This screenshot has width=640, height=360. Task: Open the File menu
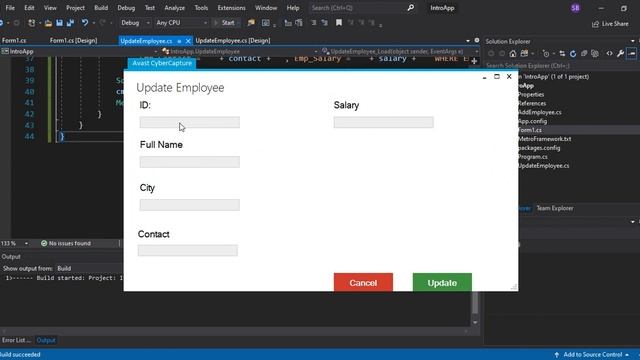tap(10, 8)
